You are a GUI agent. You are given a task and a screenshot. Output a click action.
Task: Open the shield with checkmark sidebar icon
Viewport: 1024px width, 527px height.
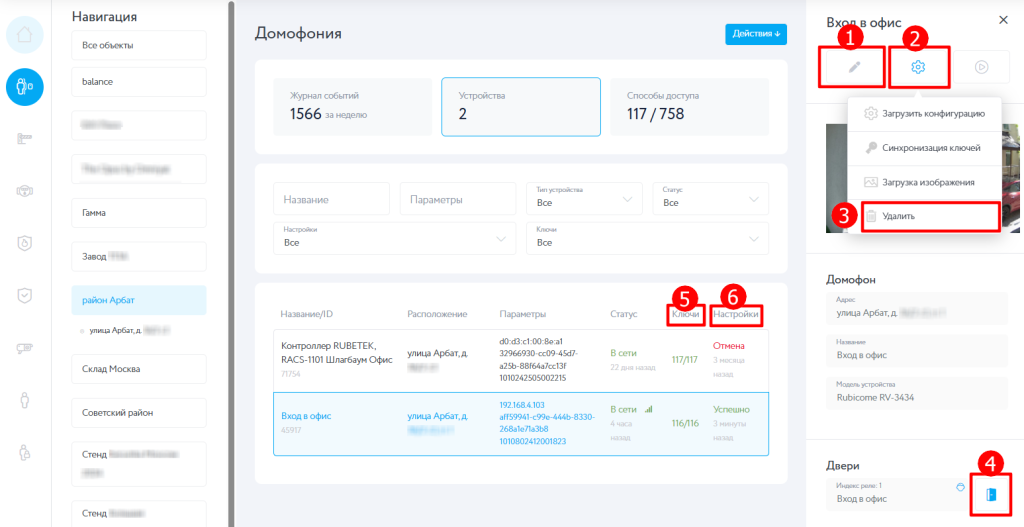coord(25,295)
